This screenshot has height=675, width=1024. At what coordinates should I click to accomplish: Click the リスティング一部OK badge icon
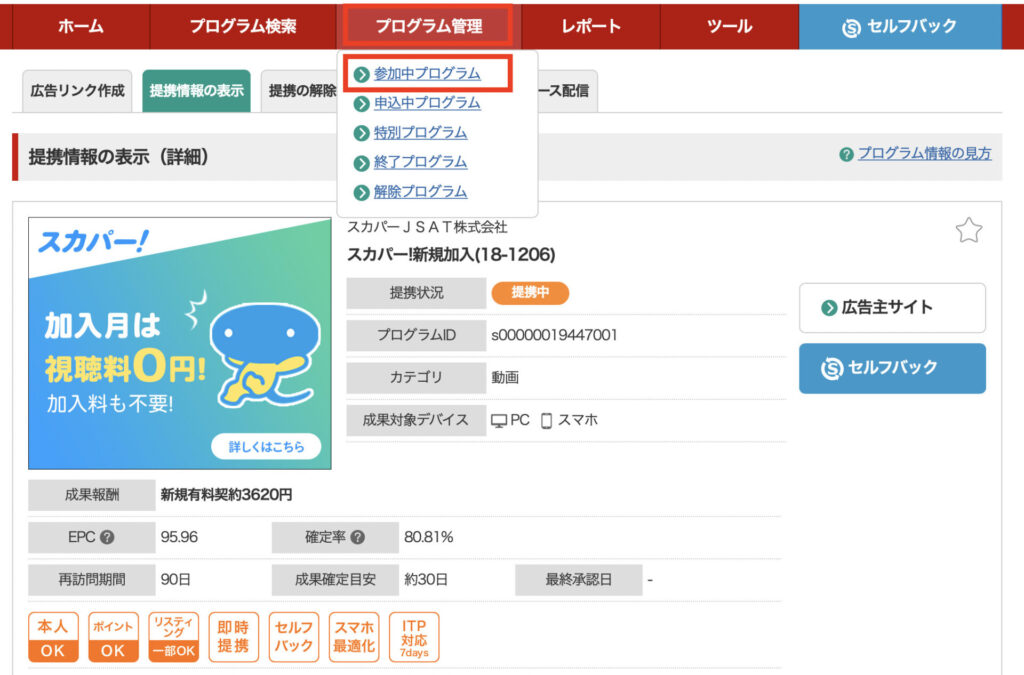173,637
